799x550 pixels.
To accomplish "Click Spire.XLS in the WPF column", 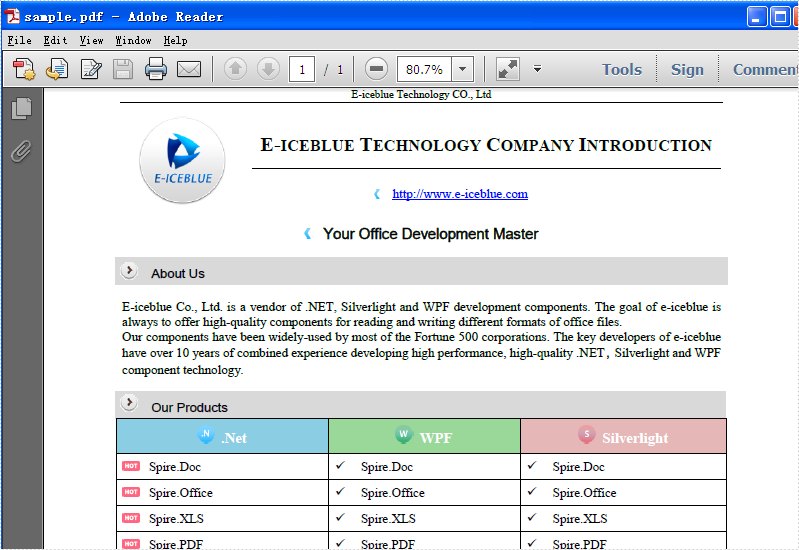I will point(388,518).
